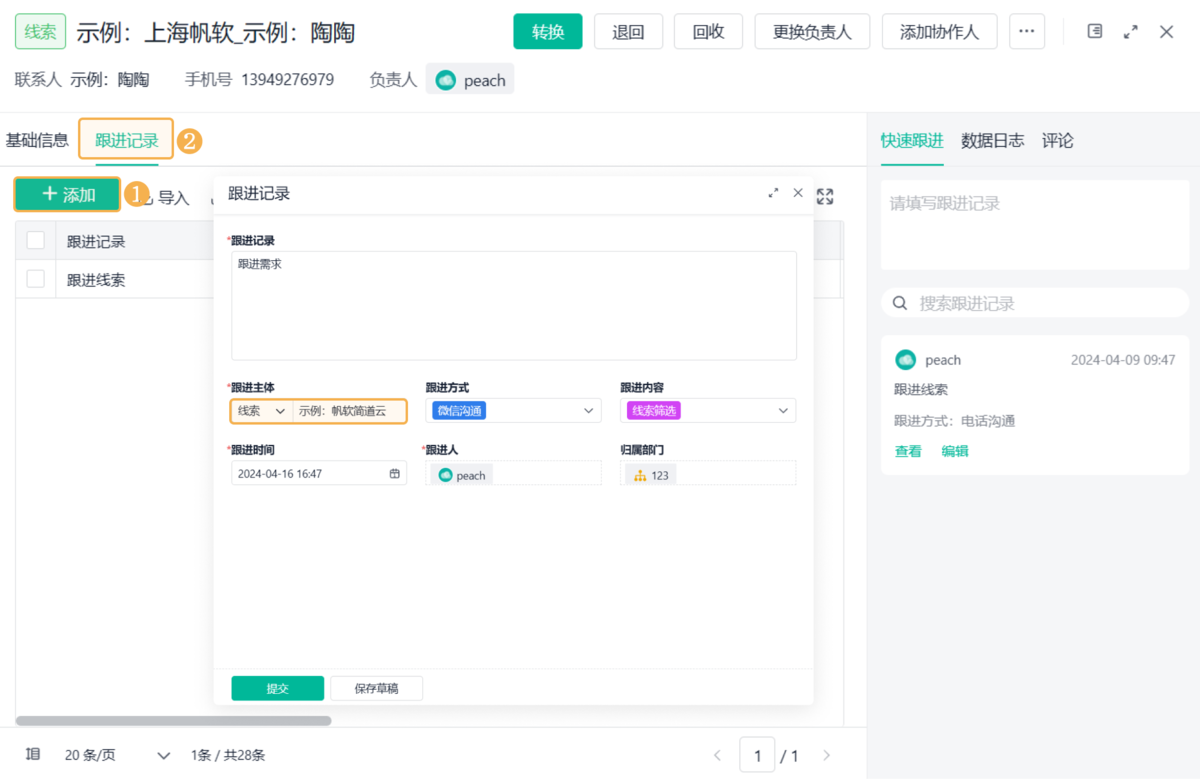
Task: Click the 跟进方式：电话沟通 text
Action: pyautogui.click(x=955, y=421)
